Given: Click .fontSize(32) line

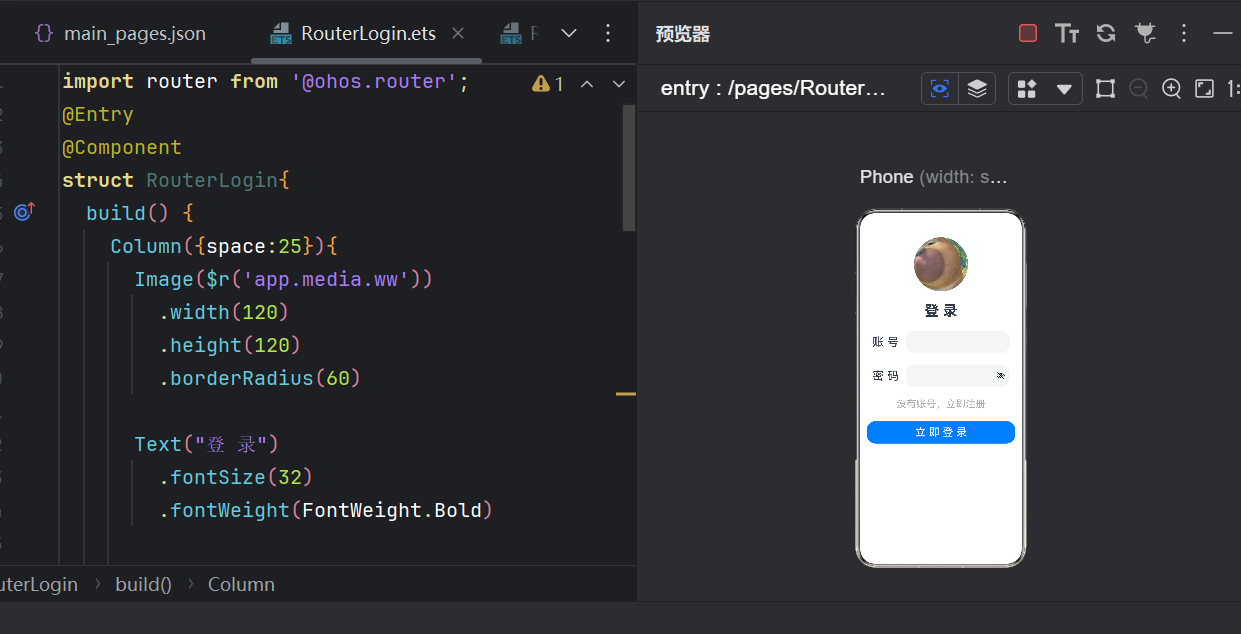Looking at the screenshot, I should point(235,477).
